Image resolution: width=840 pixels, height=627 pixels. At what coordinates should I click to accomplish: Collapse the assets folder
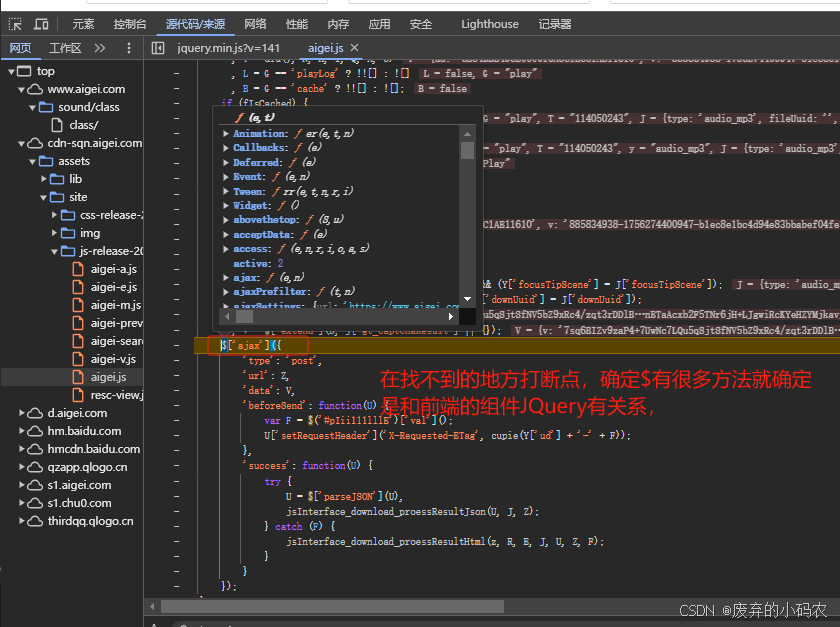coord(32,161)
